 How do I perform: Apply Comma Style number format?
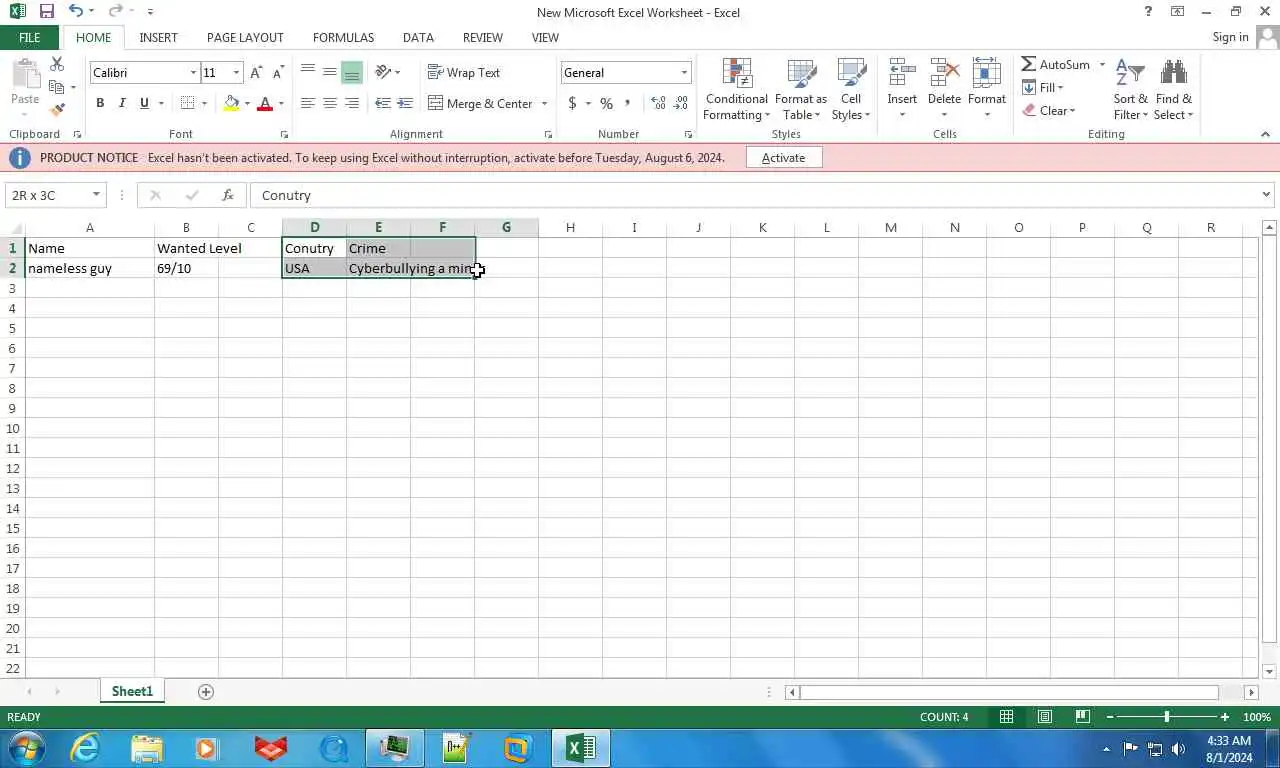pos(627,103)
